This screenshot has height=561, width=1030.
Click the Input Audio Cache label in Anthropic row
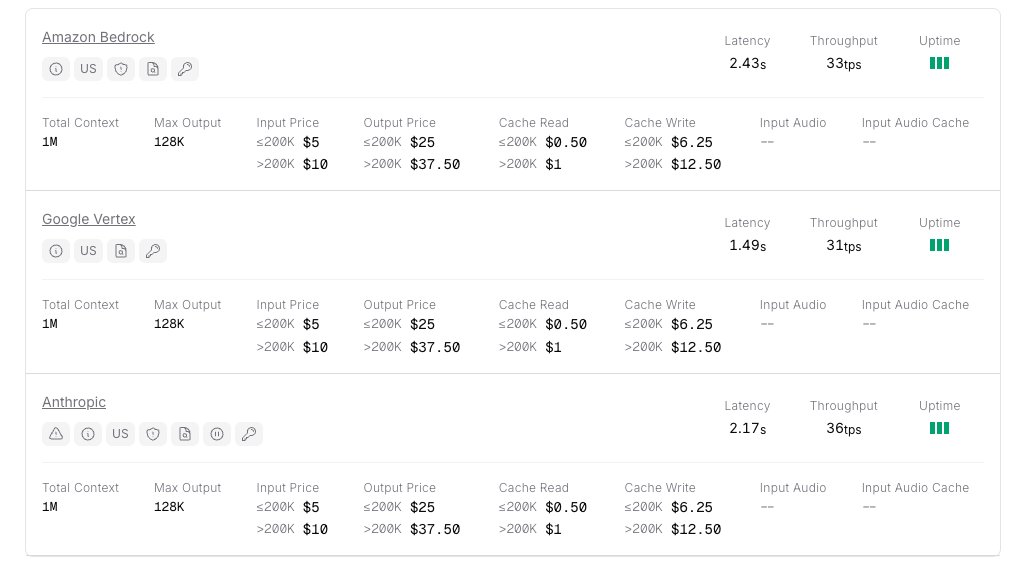(915, 488)
